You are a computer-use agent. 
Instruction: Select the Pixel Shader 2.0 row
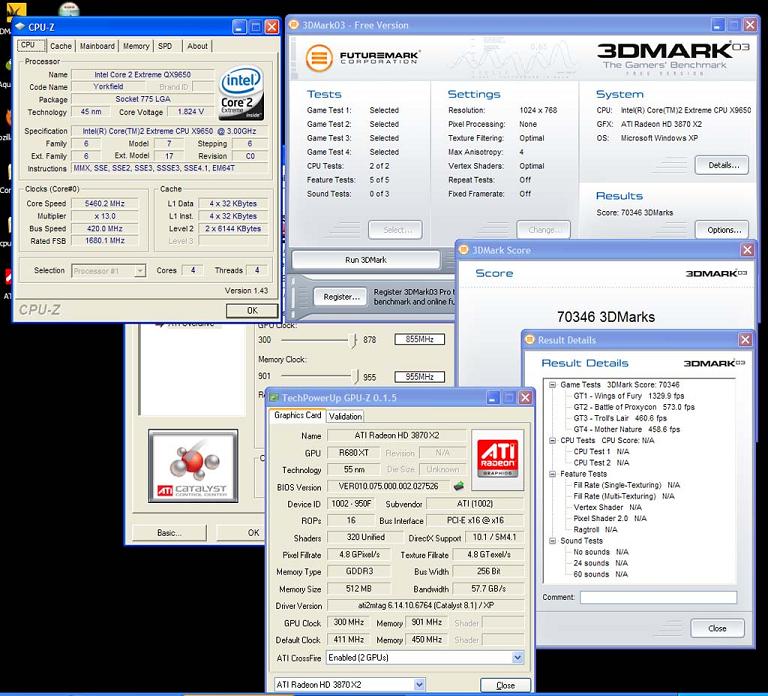pyautogui.click(x=610, y=518)
